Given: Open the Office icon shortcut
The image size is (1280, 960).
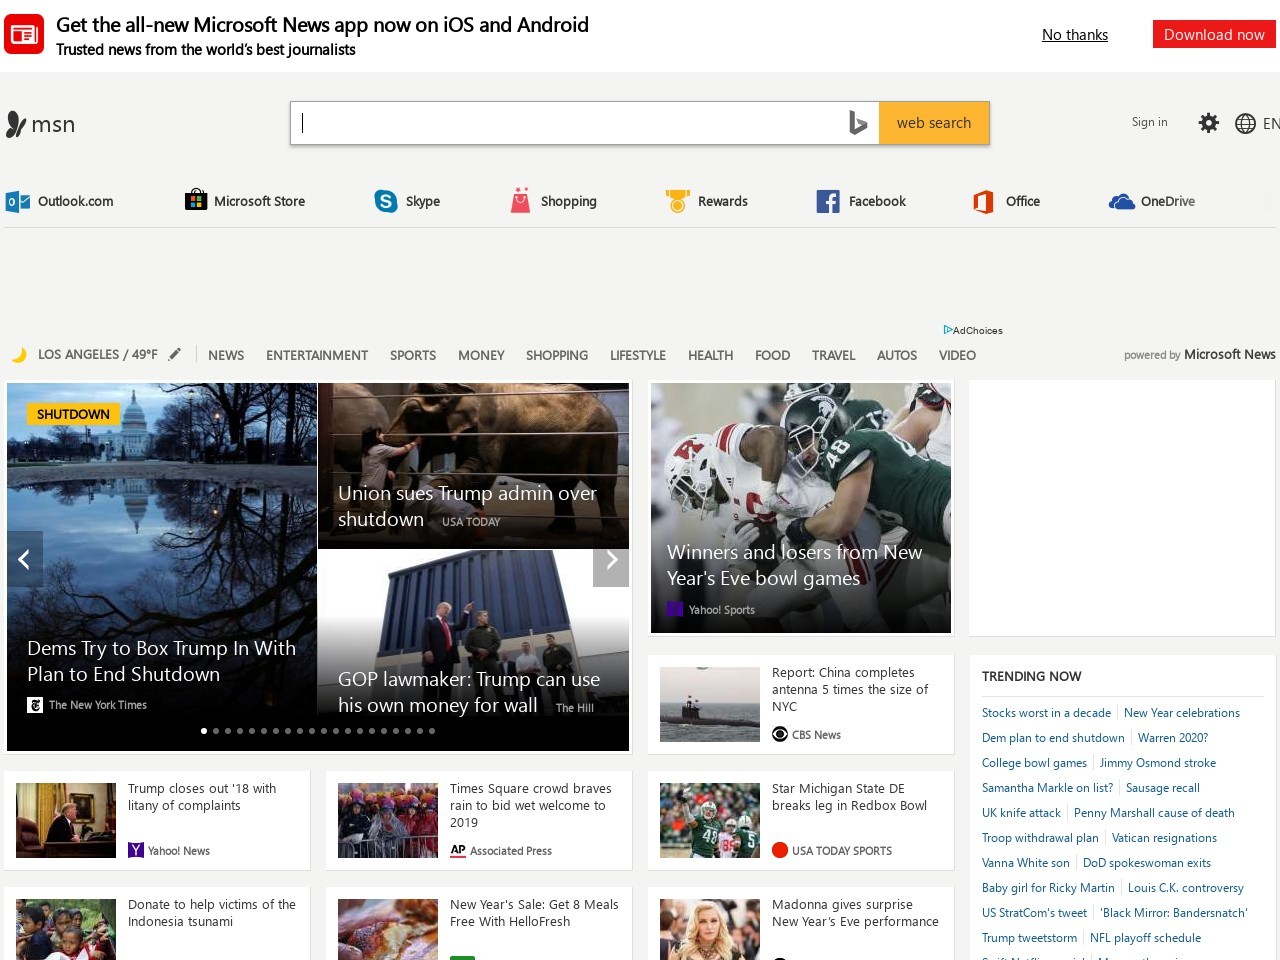Looking at the screenshot, I should coord(983,201).
